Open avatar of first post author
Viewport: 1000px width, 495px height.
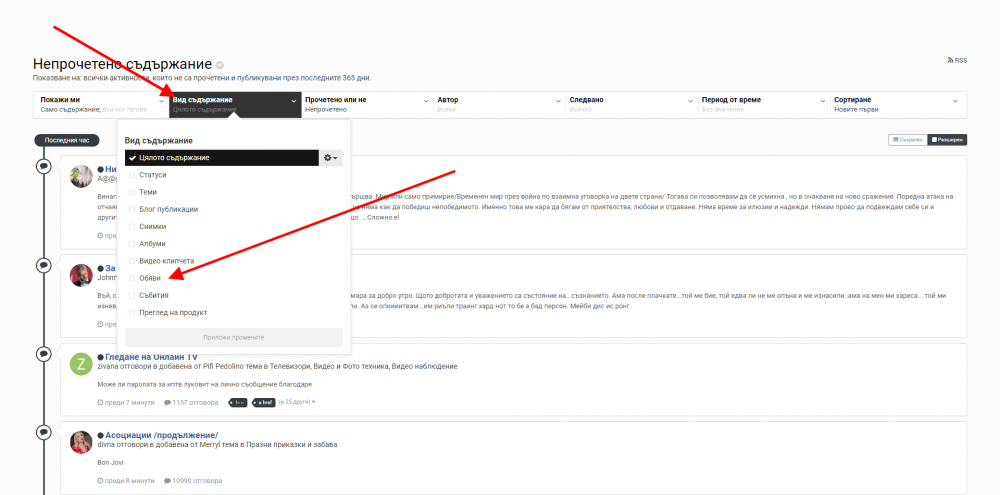click(x=81, y=176)
